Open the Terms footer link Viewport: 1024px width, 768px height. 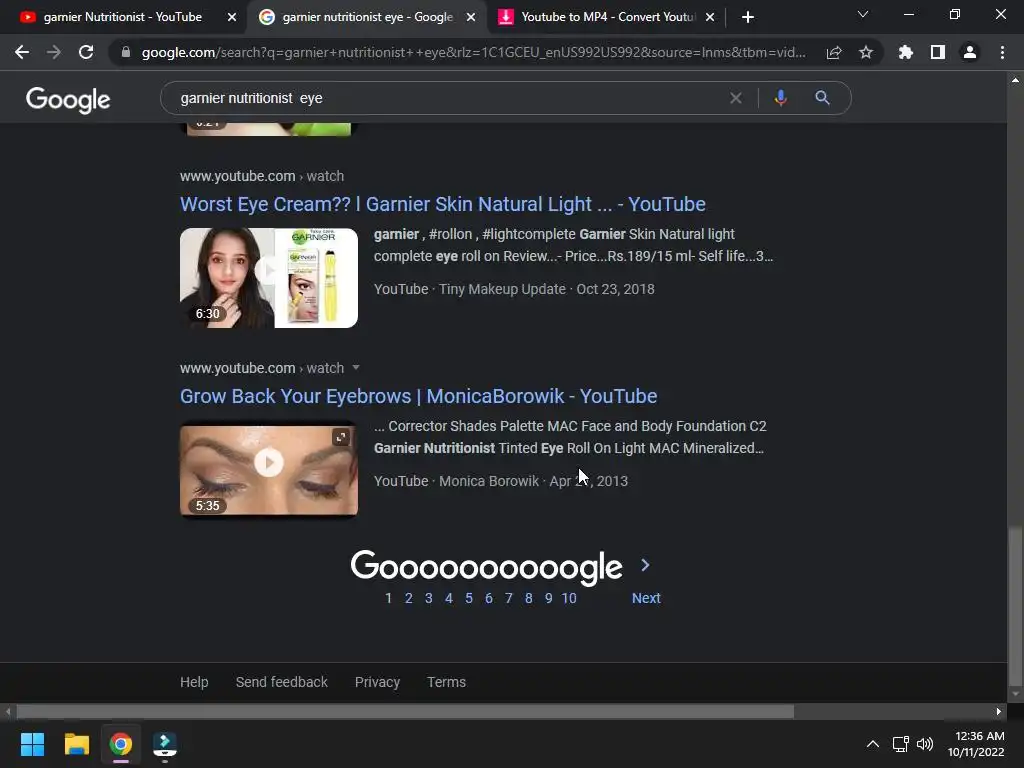[447, 682]
